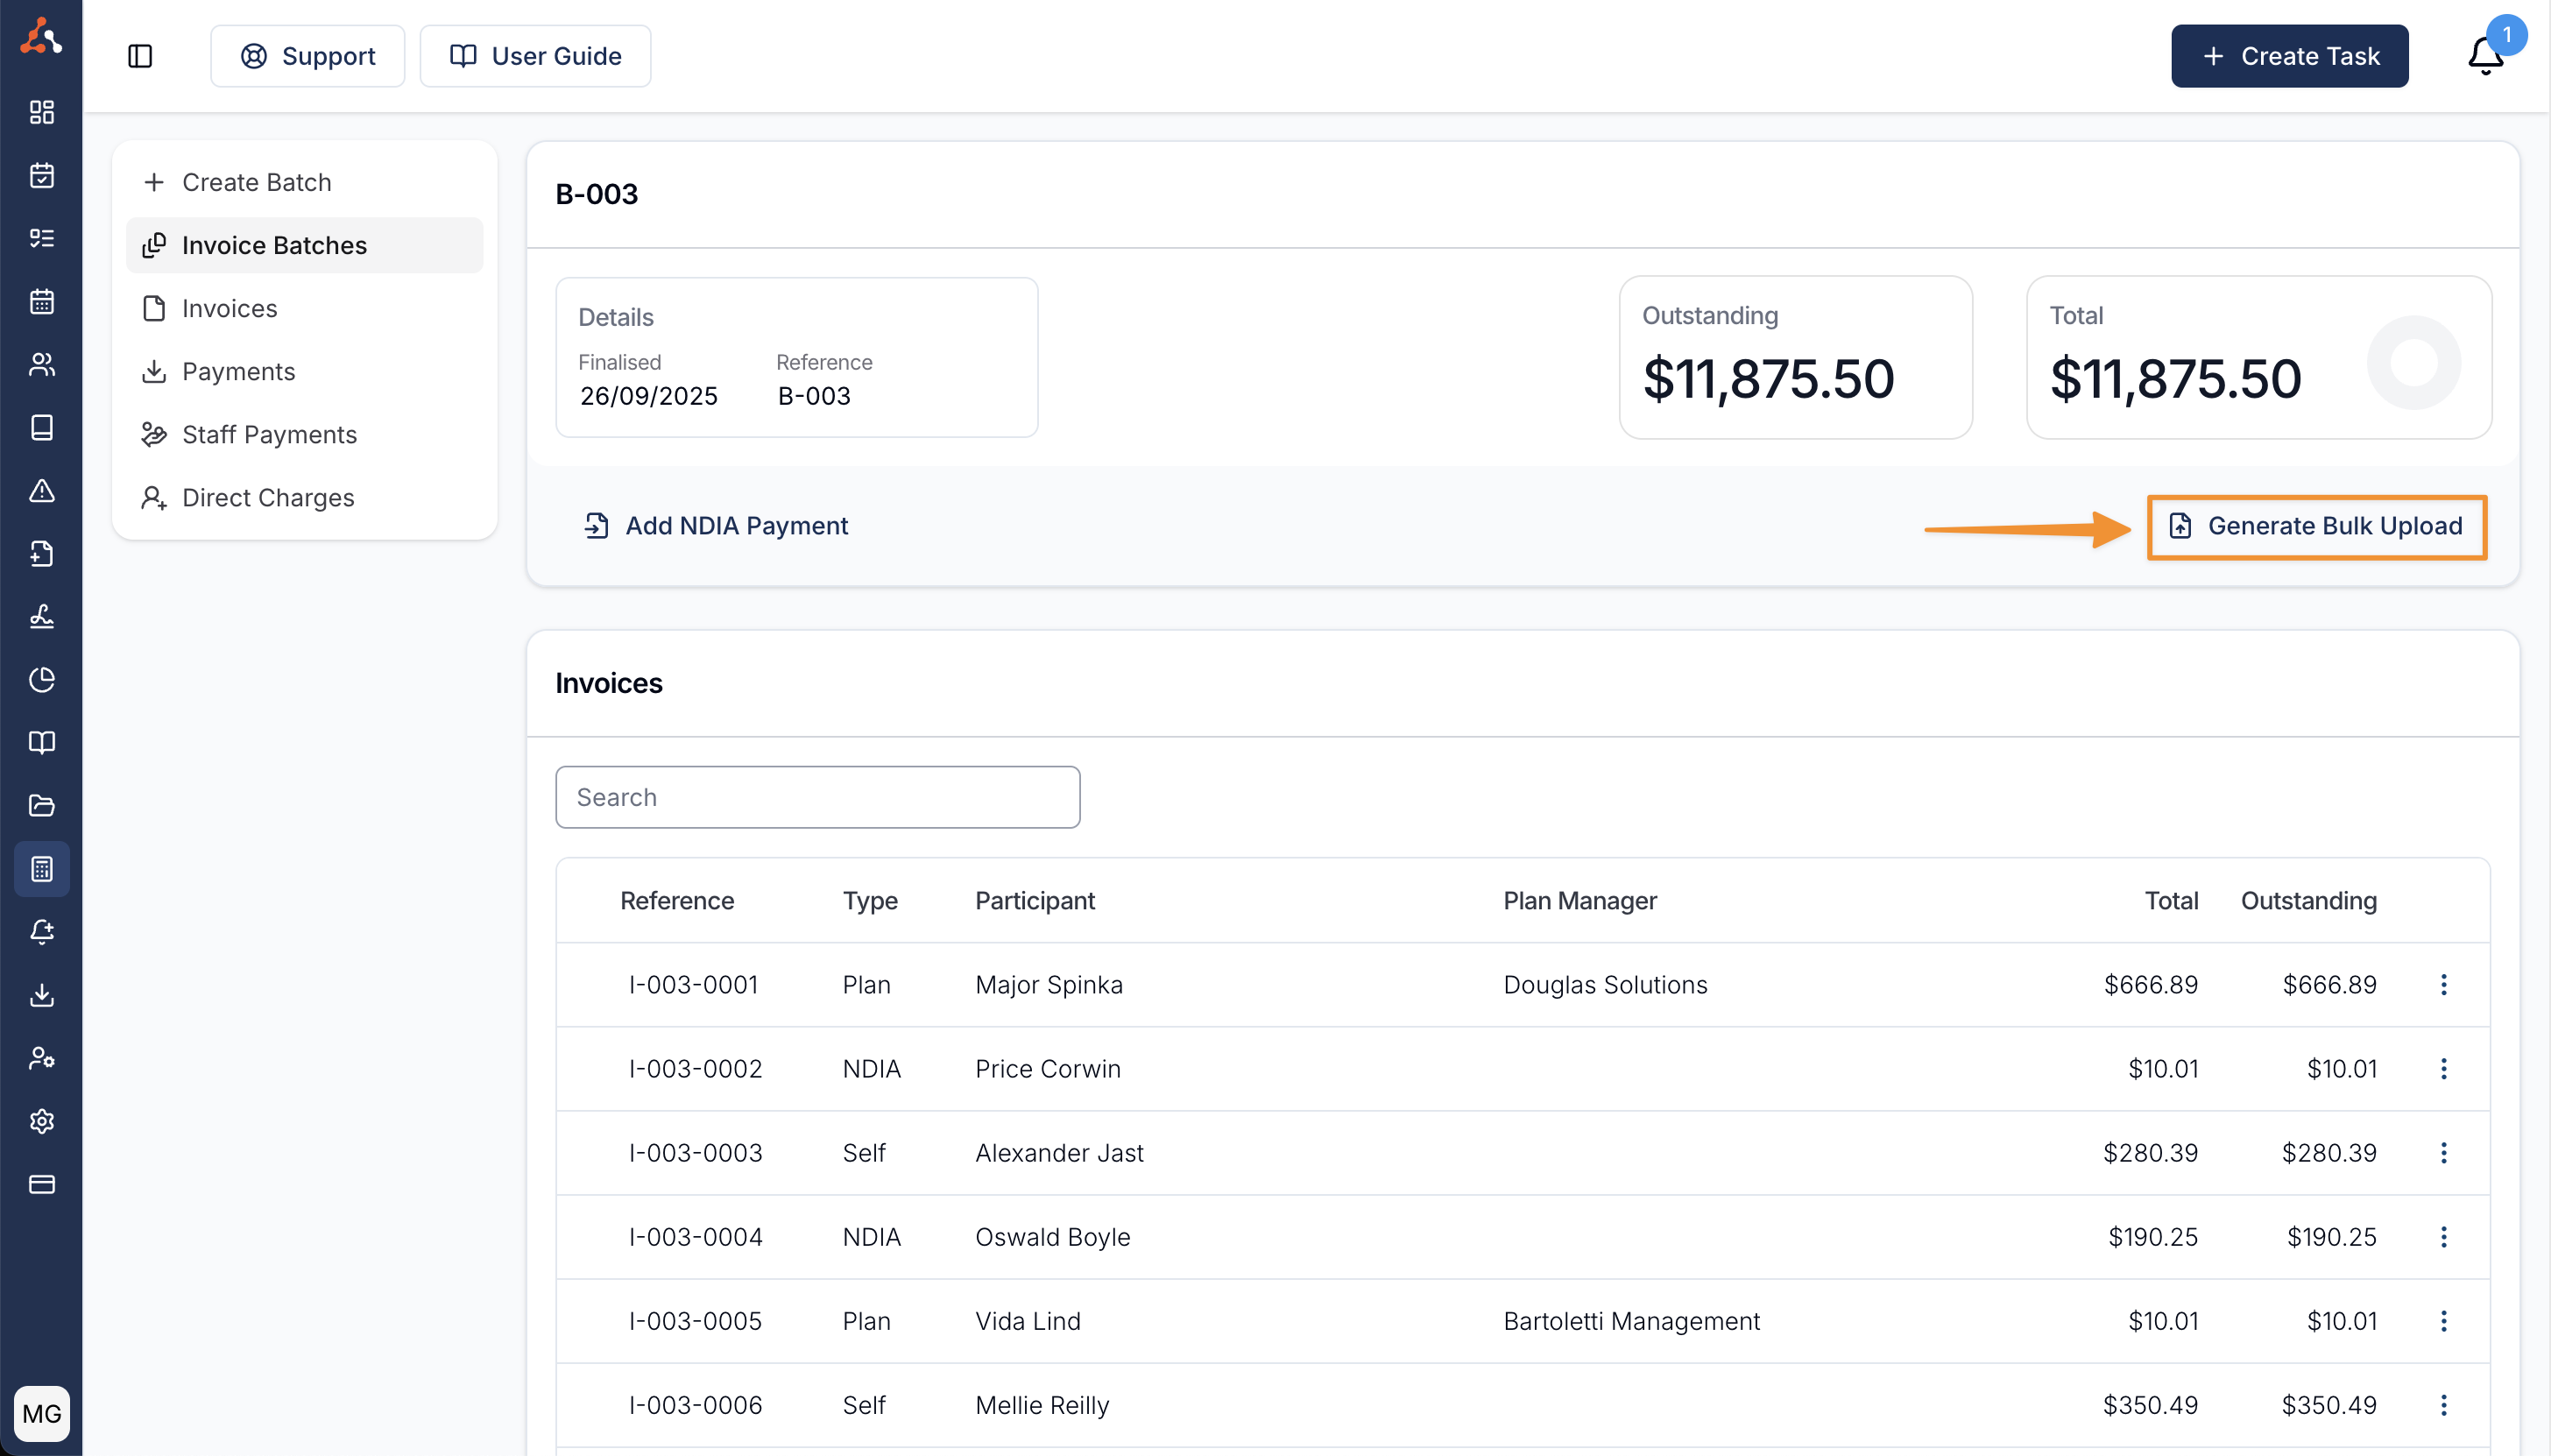
Task: Open actions menu for Price Corwin invoice
Action: click(2443, 1069)
